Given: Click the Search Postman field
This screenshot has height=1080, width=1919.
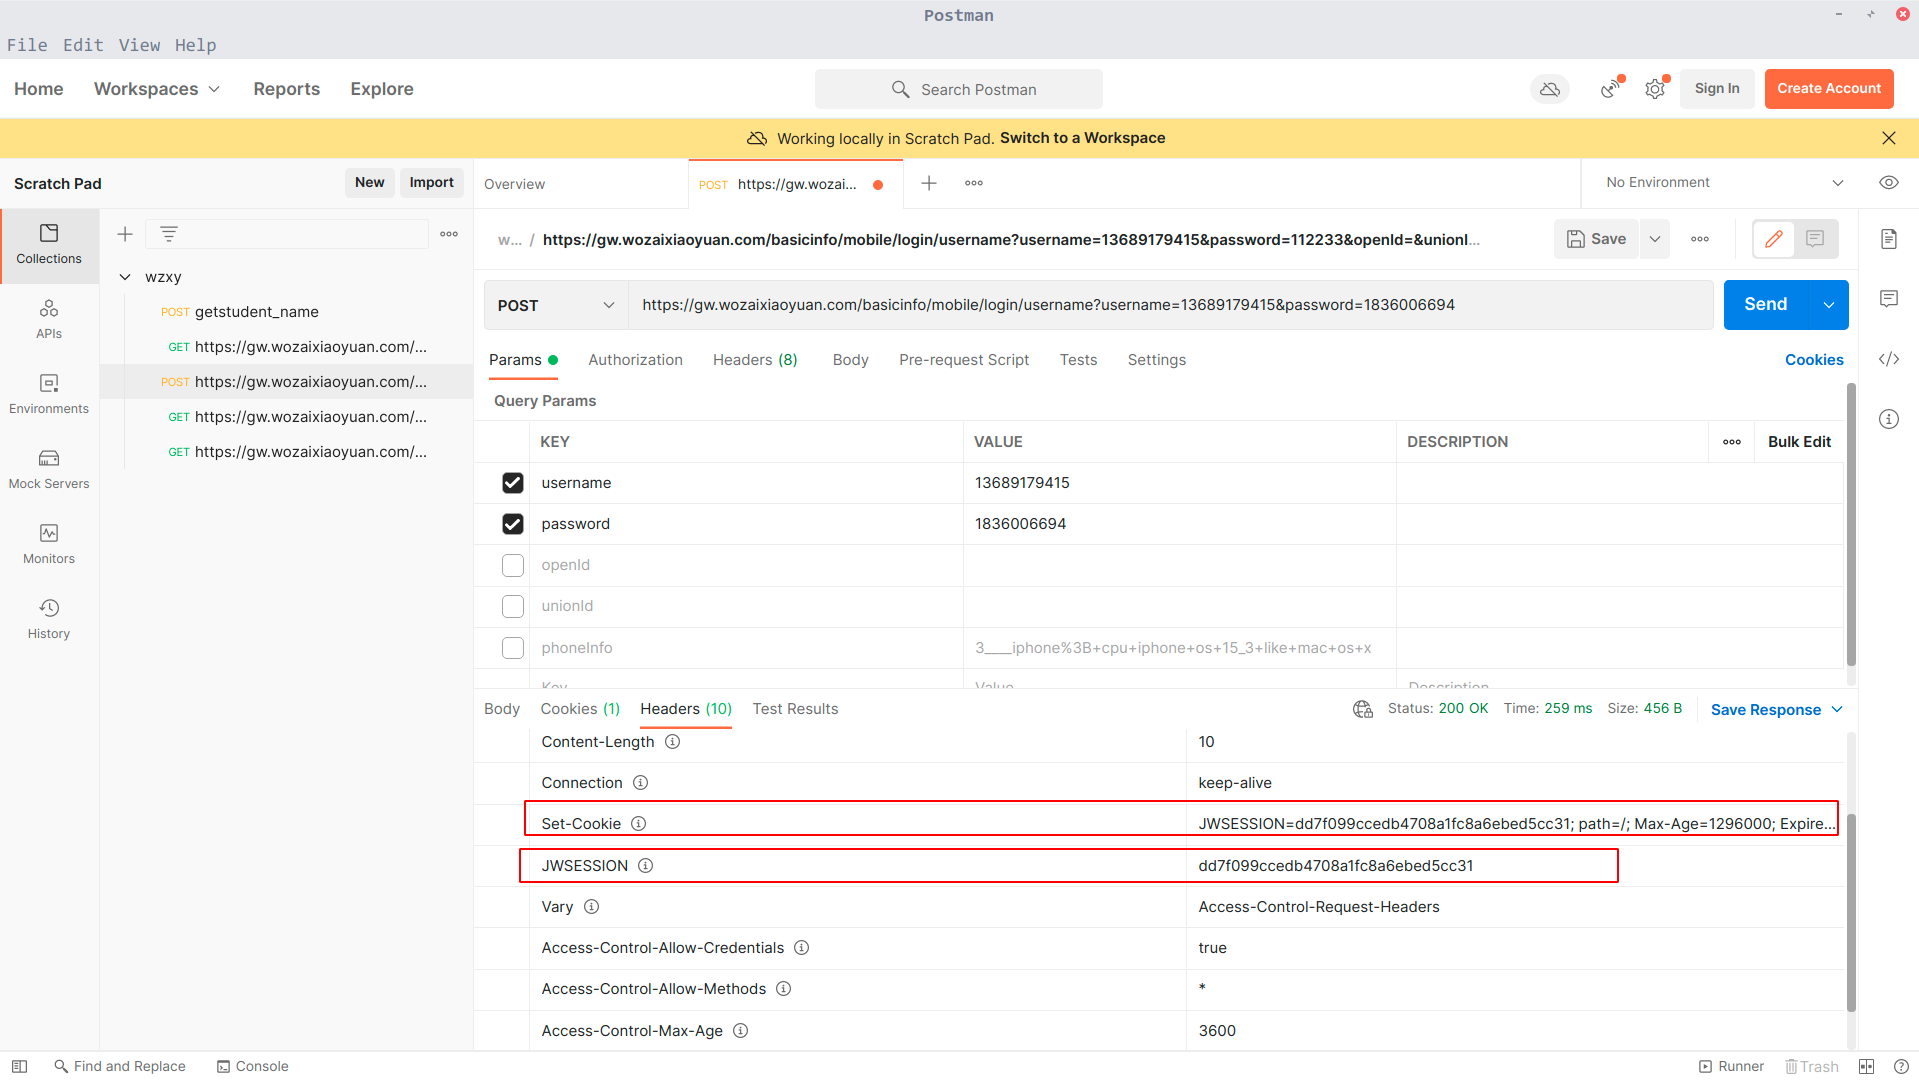Looking at the screenshot, I should click(x=959, y=89).
